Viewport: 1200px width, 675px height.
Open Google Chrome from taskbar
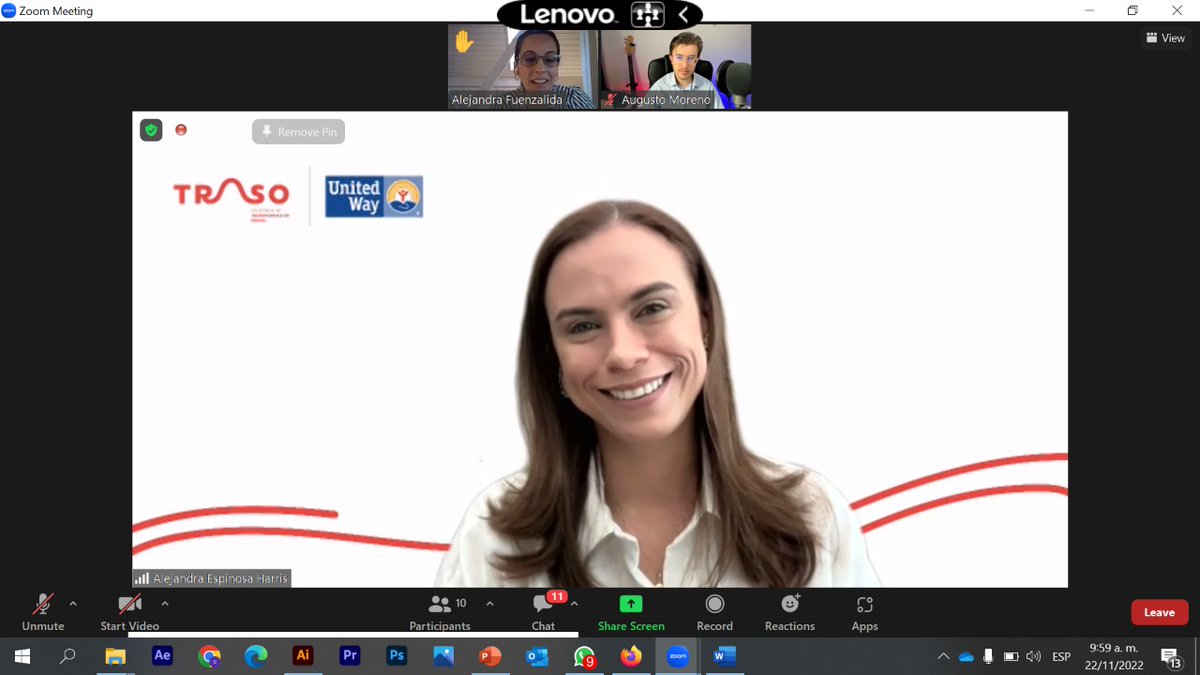209,656
